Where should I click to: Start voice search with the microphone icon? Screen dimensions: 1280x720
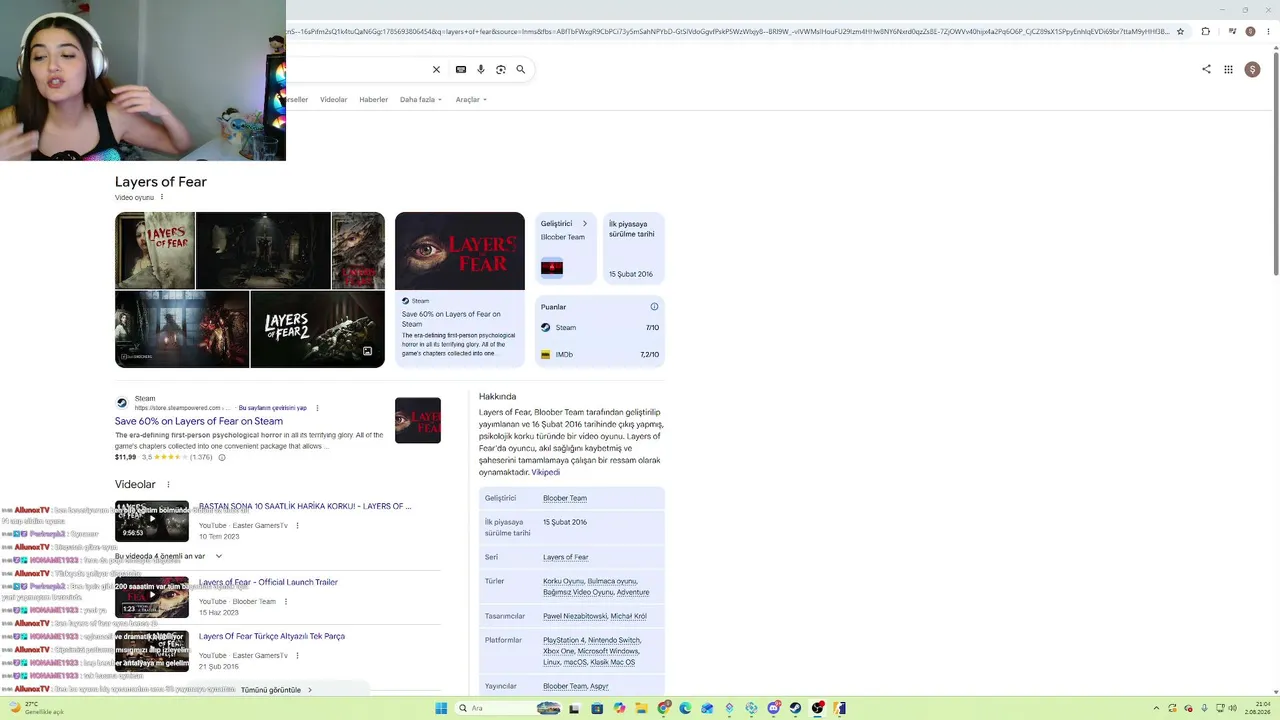pyautogui.click(x=481, y=70)
